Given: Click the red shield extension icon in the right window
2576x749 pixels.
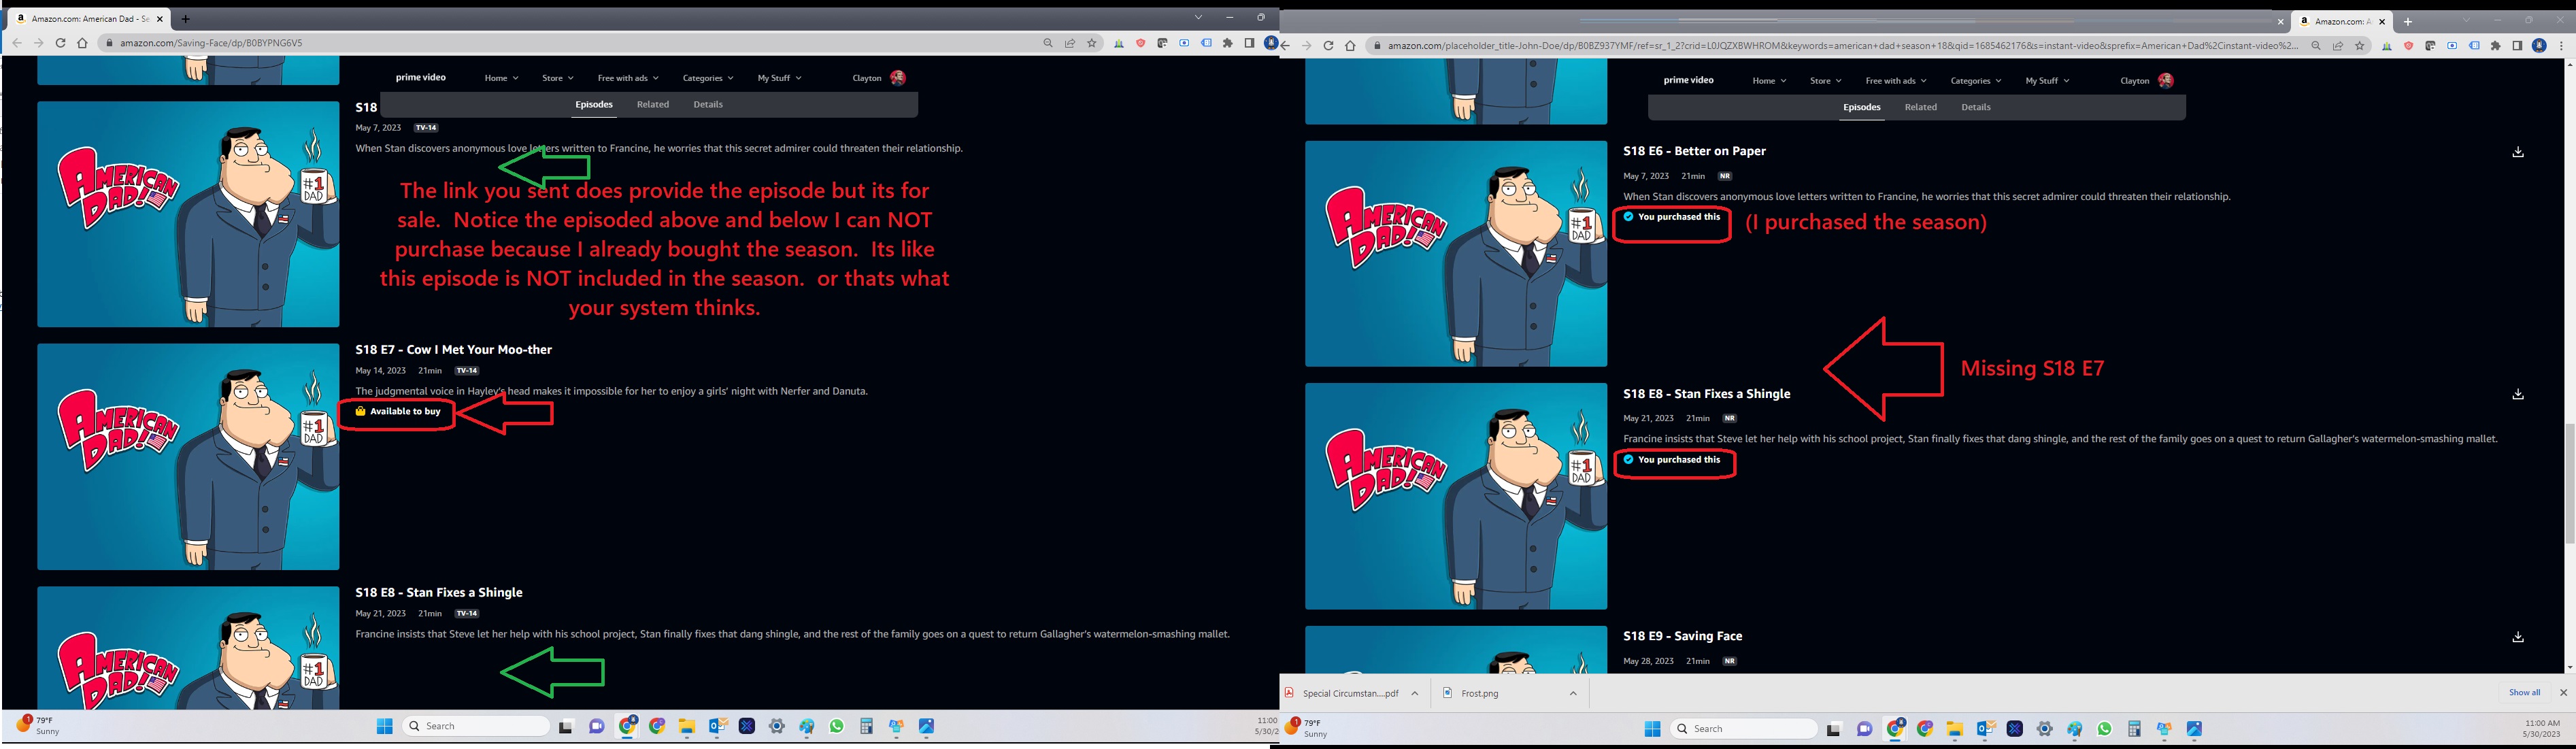Looking at the screenshot, I should pyautogui.click(x=2408, y=46).
